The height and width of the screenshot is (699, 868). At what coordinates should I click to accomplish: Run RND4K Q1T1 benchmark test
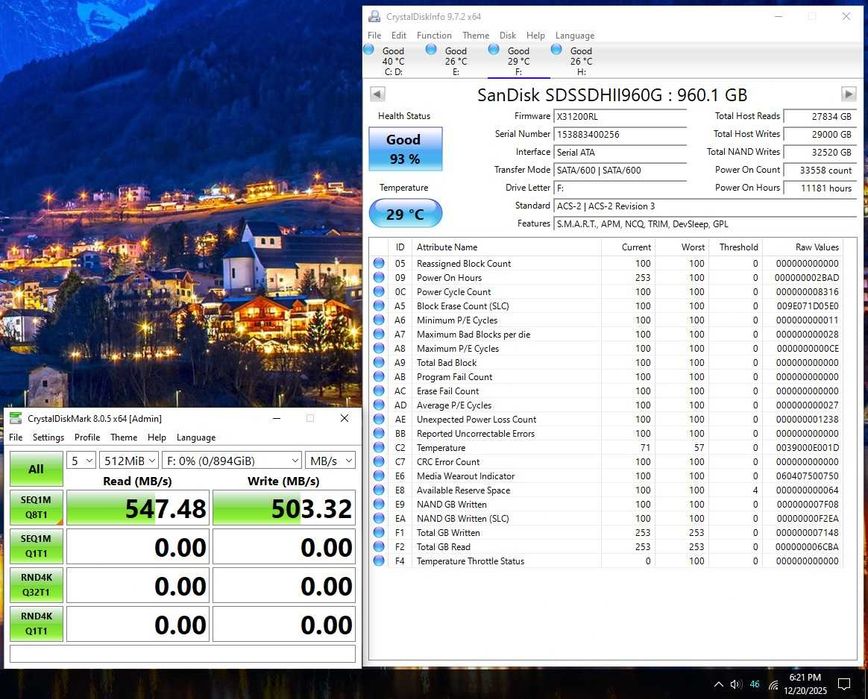pyautogui.click(x=37, y=623)
